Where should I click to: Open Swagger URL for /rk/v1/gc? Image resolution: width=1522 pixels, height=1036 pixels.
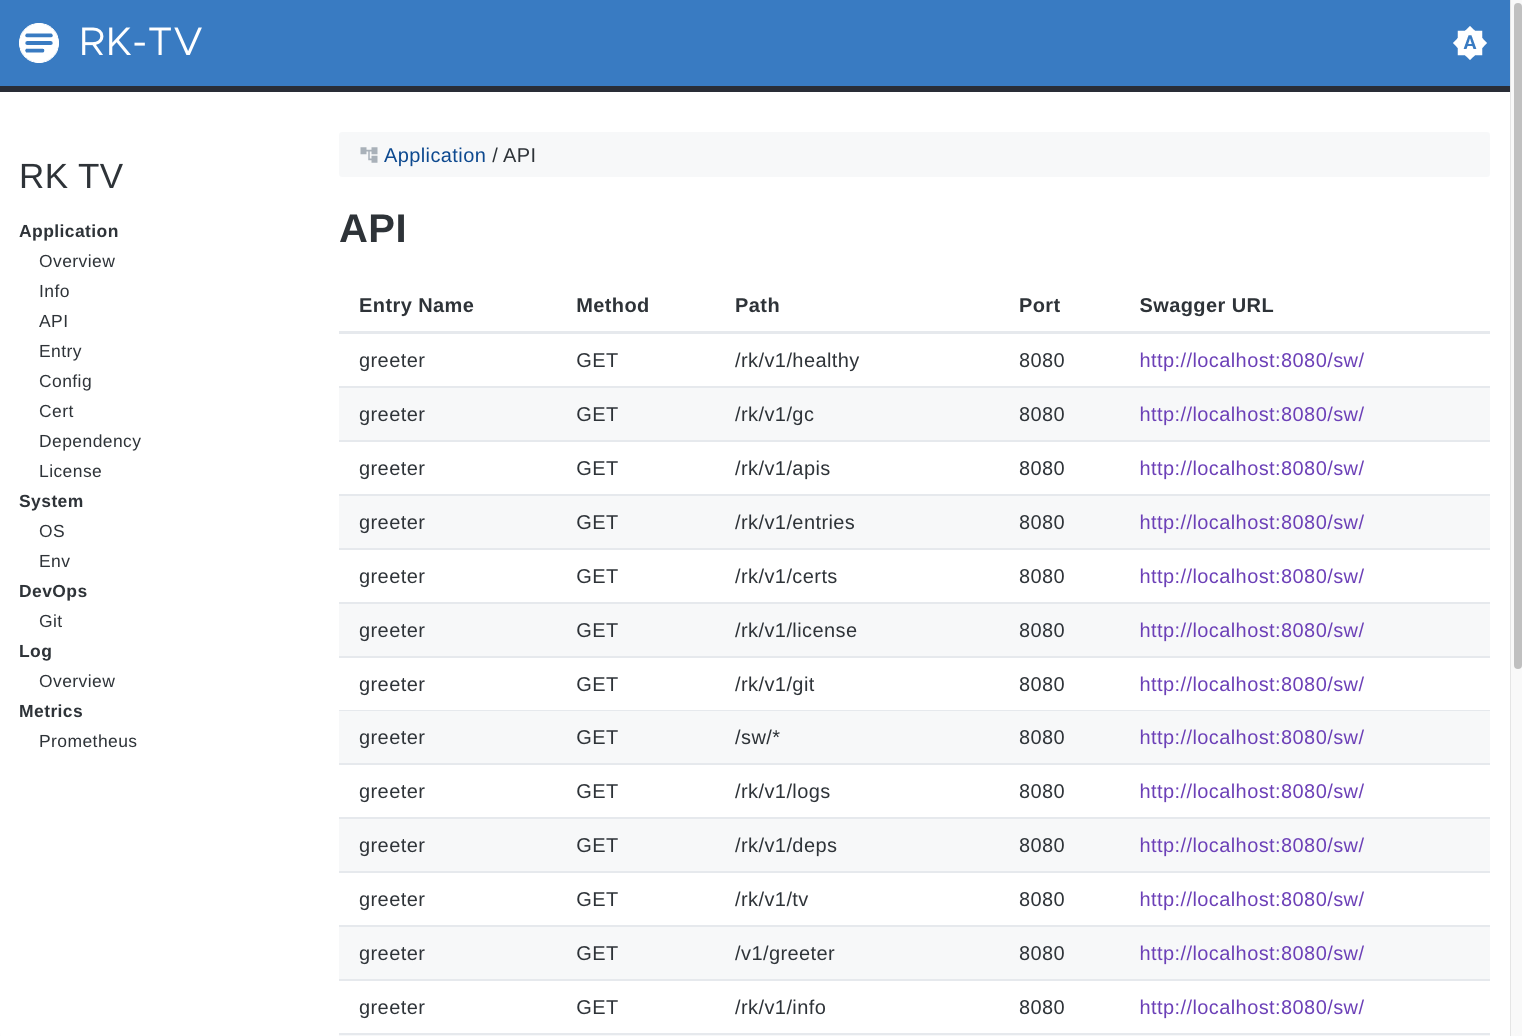tap(1251, 414)
